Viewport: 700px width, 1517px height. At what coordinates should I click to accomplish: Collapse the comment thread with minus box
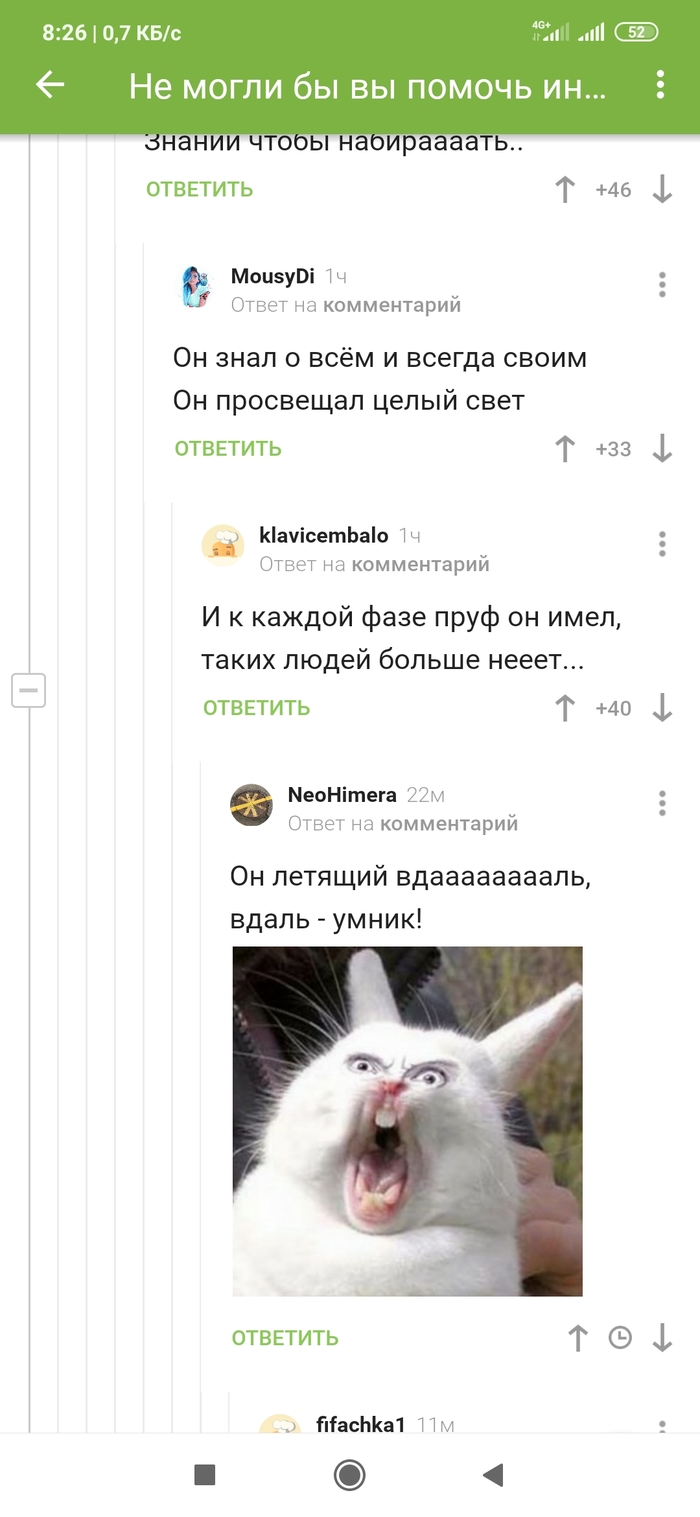(x=28, y=690)
